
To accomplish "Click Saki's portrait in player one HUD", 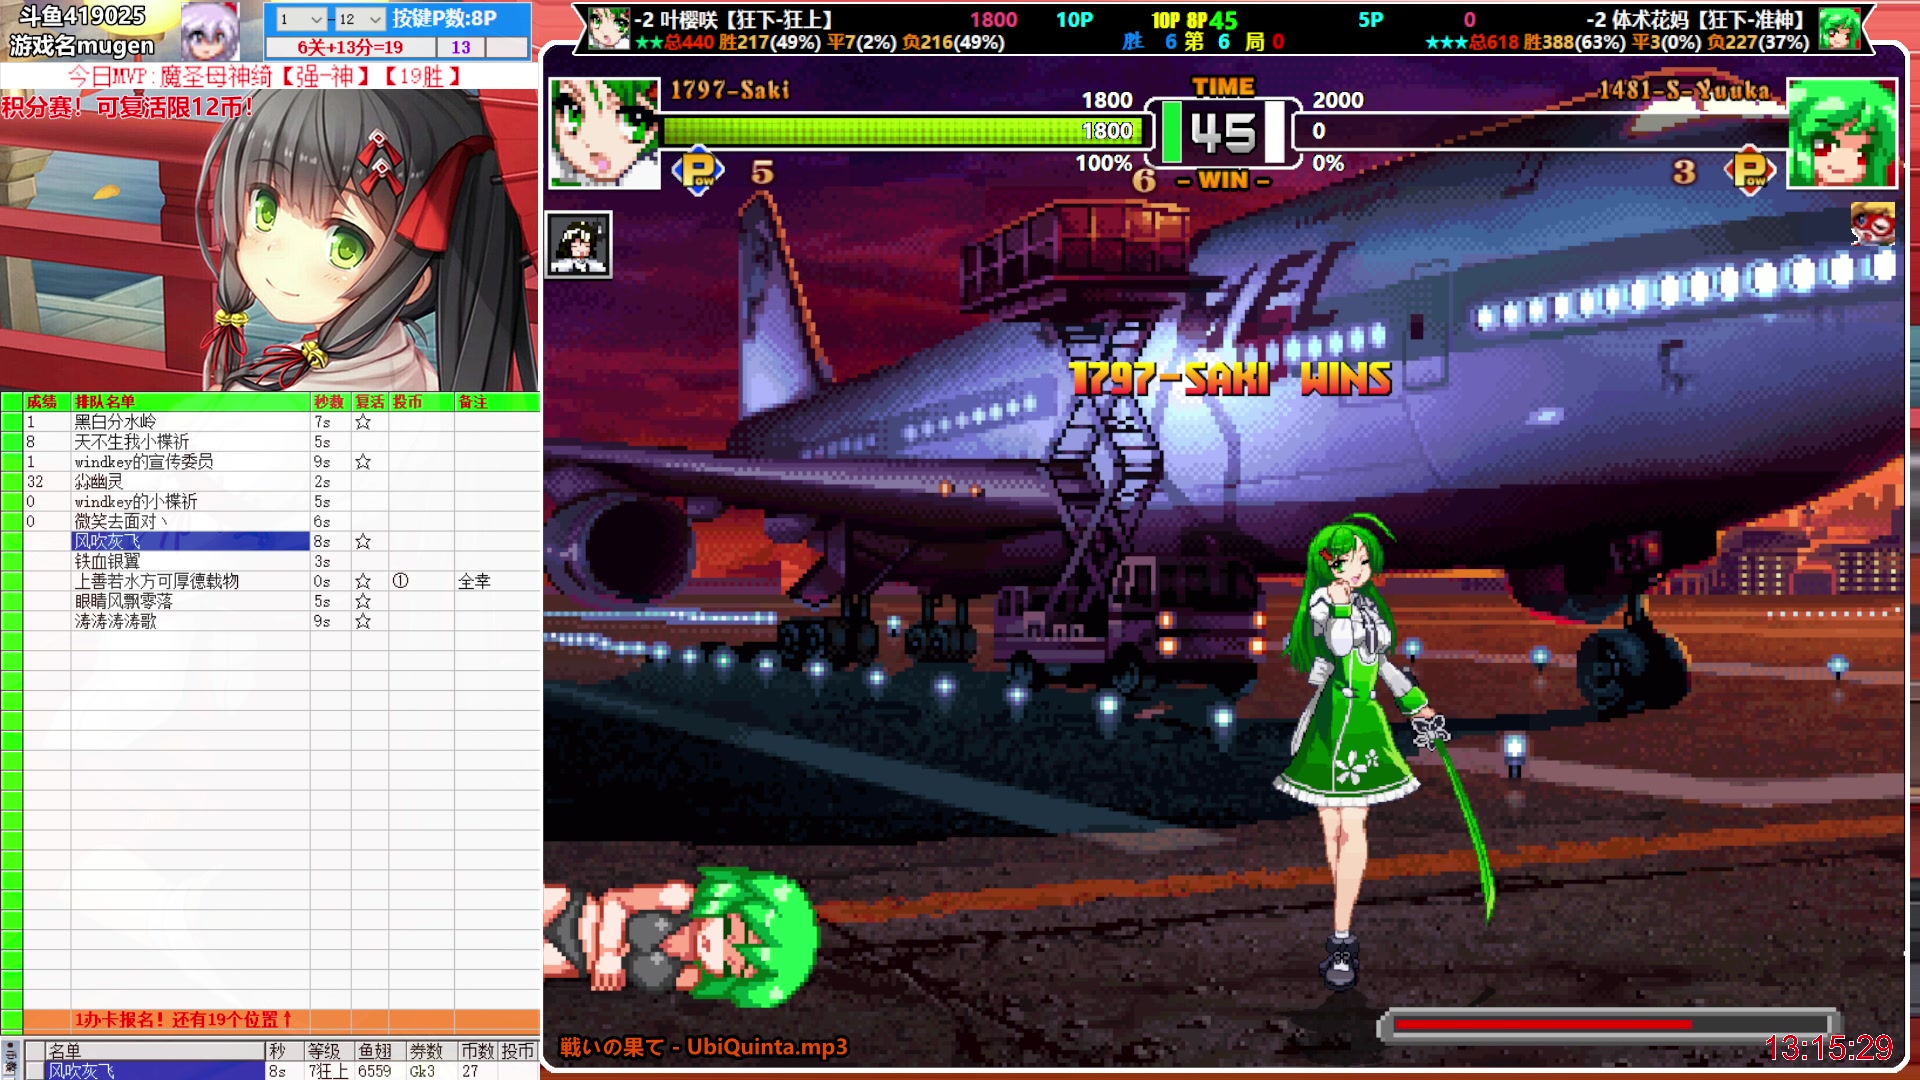I will coord(604,133).
